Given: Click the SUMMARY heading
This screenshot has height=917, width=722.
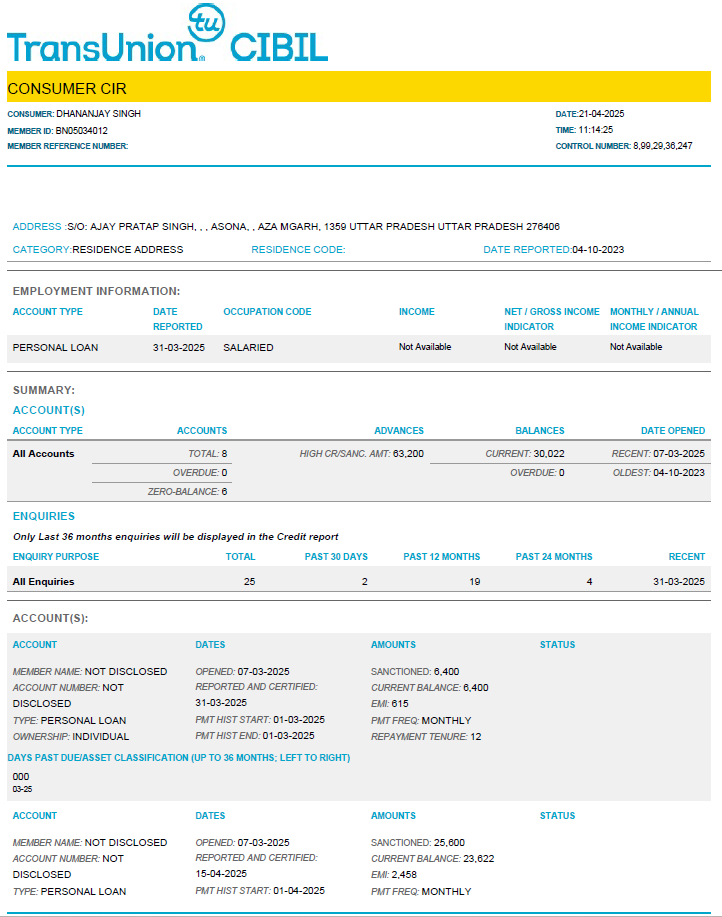Looking at the screenshot, I should point(44,390).
